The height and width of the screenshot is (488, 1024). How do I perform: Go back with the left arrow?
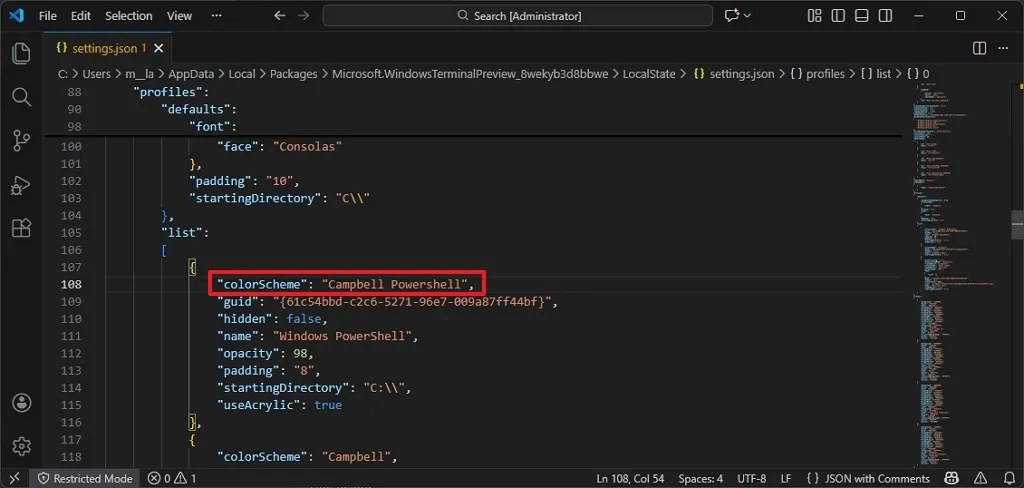tap(280, 16)
